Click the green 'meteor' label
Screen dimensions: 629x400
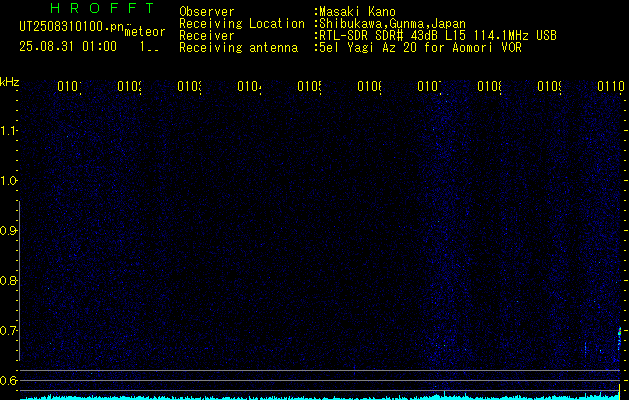[145, 32]
